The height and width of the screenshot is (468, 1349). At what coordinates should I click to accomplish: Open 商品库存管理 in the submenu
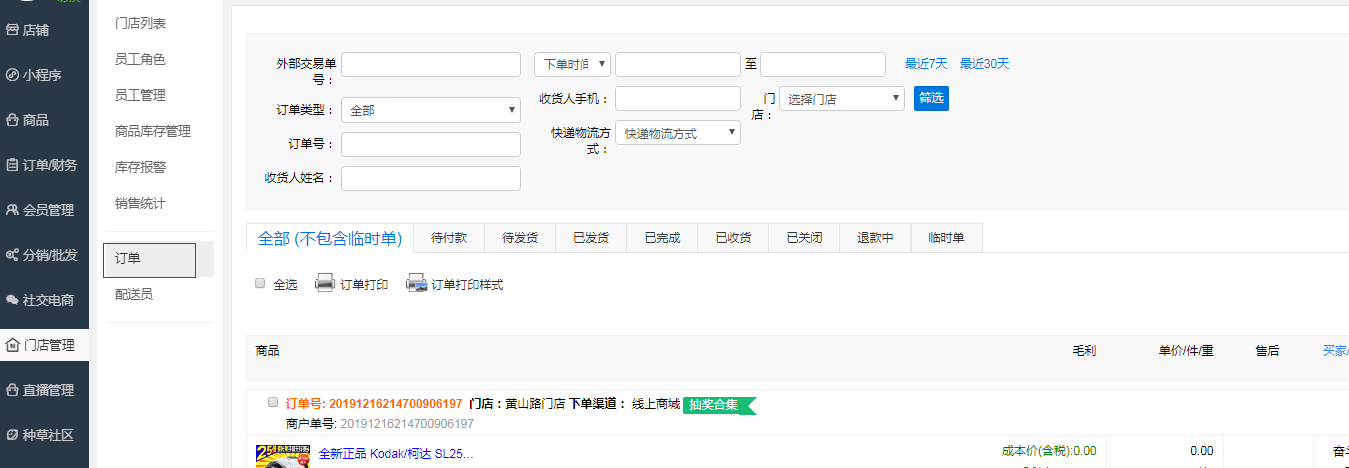[x=153, y=131]
